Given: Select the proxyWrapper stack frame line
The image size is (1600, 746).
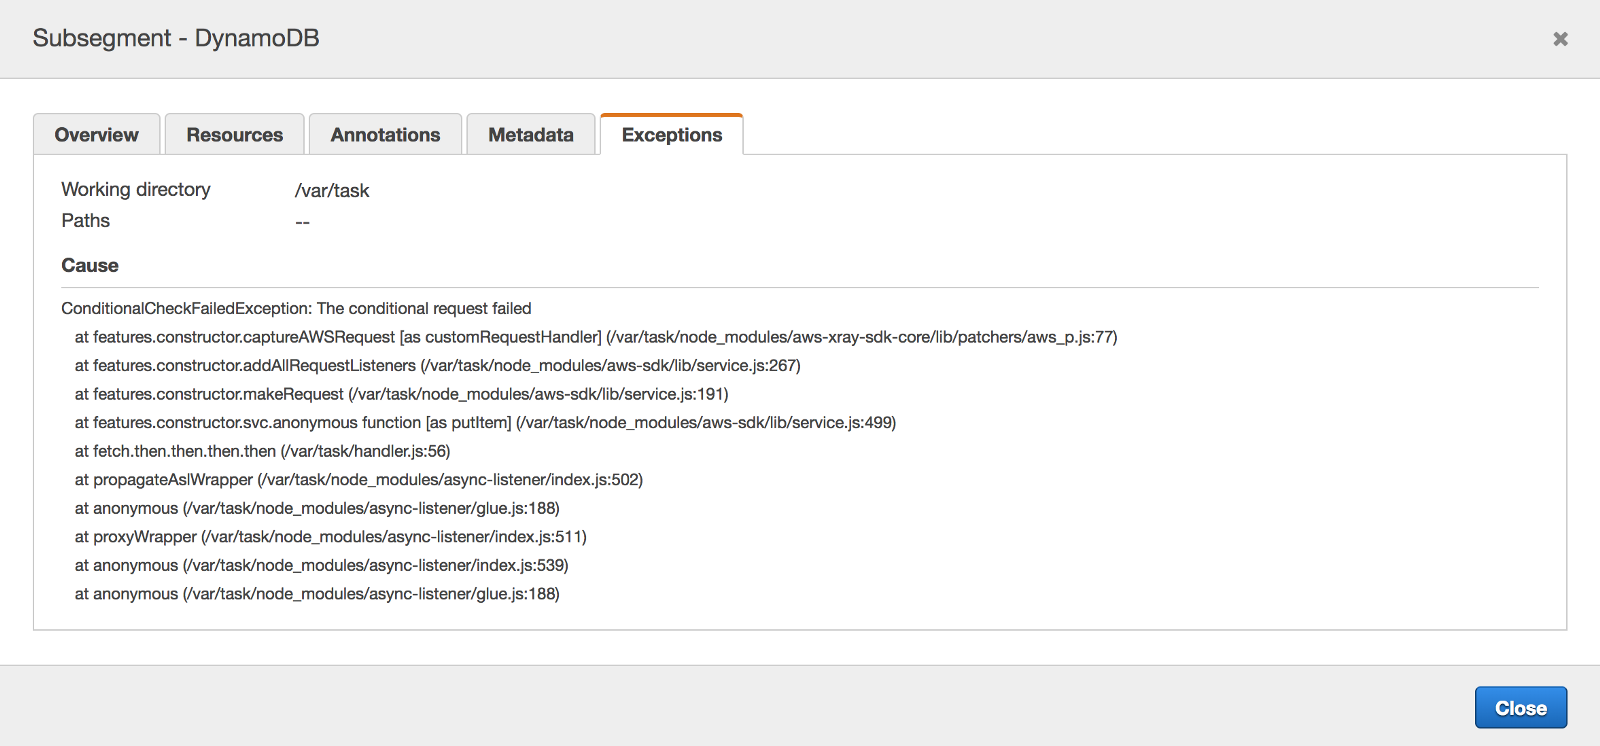Looking at the screenshot, I should tap(330, 537).
